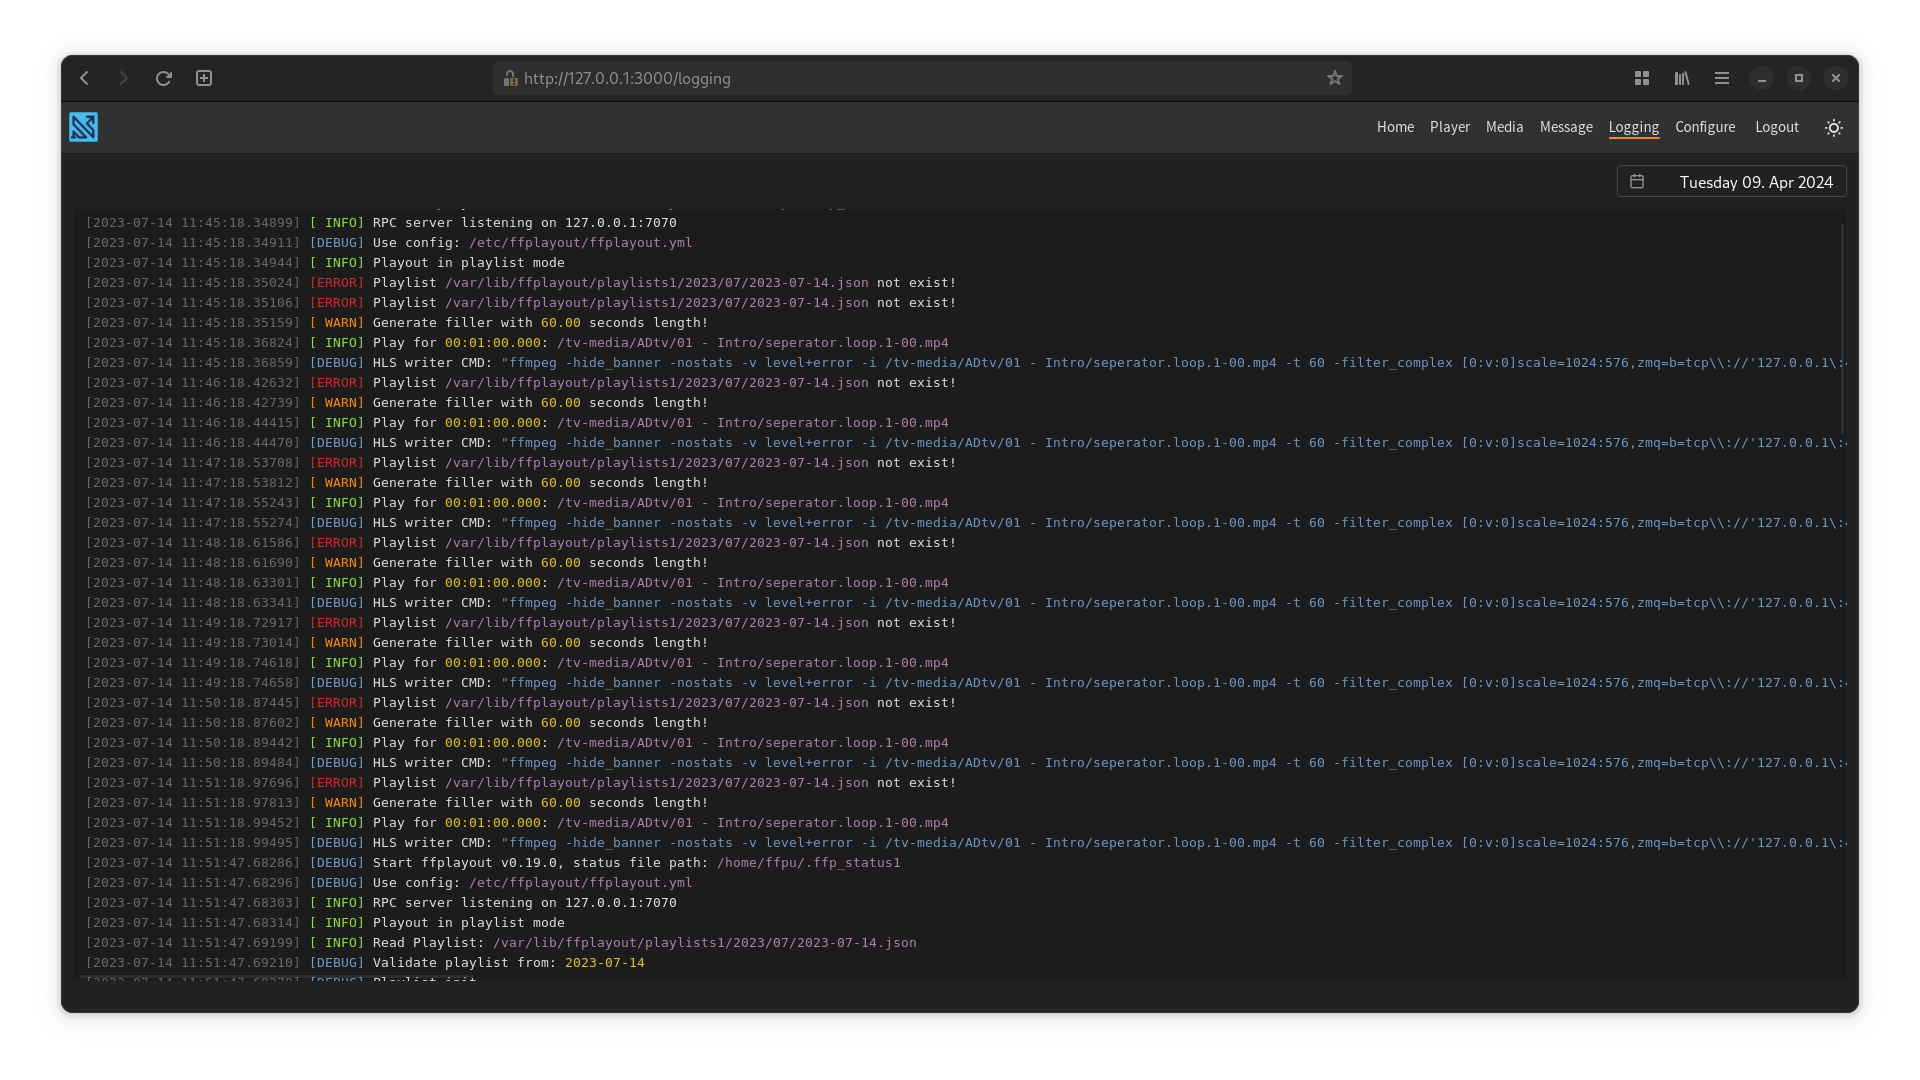
Task: Toggle light/dark theme with the sun icon
Action: [1834, 128]
